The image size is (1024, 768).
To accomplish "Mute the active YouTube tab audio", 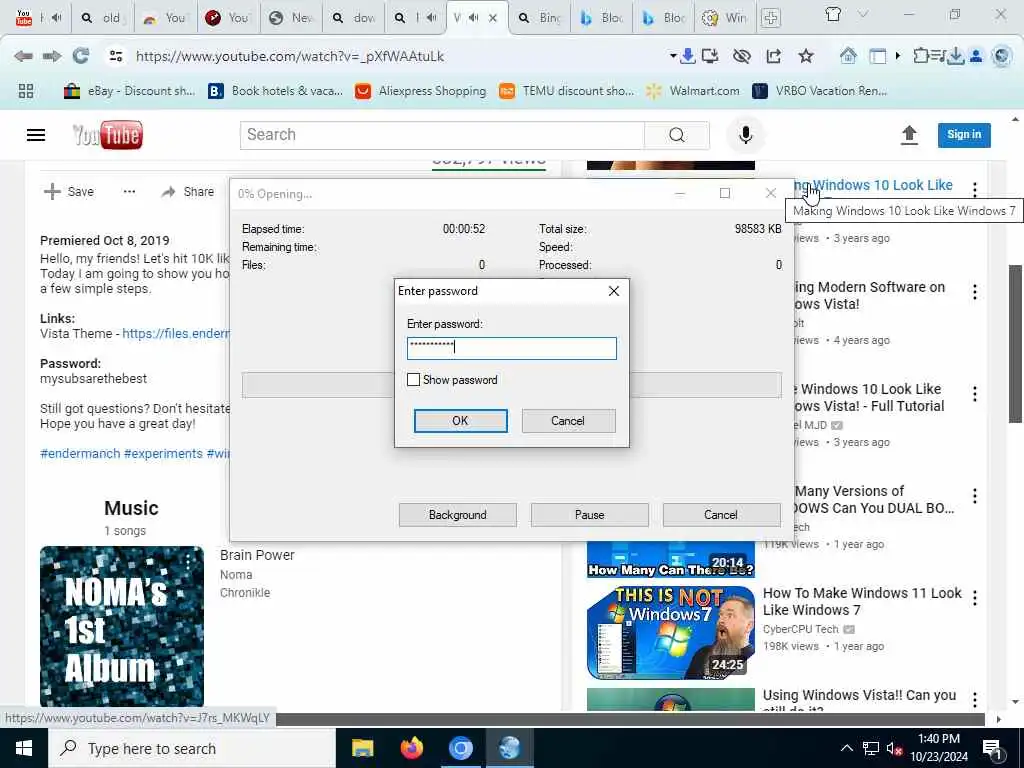I will pyautogui.click(x=473, y=18).
